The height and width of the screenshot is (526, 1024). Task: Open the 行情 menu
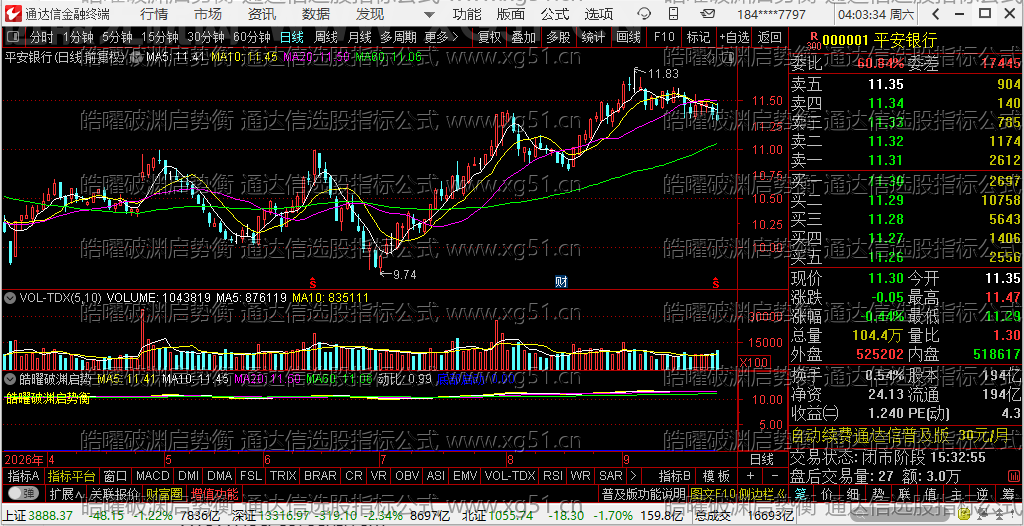[153, 14]
